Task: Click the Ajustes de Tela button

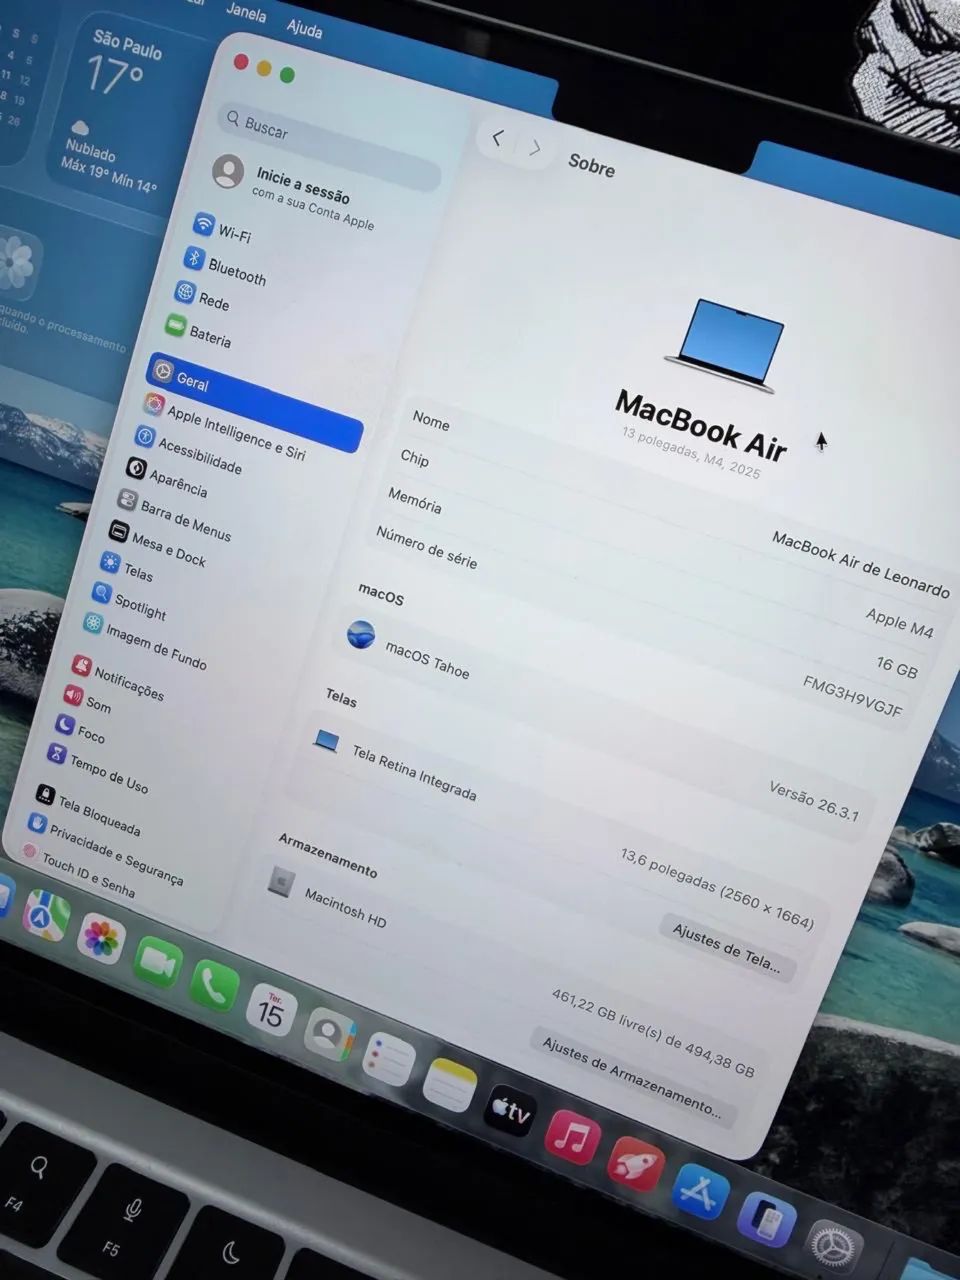Action: pos(727,948)
